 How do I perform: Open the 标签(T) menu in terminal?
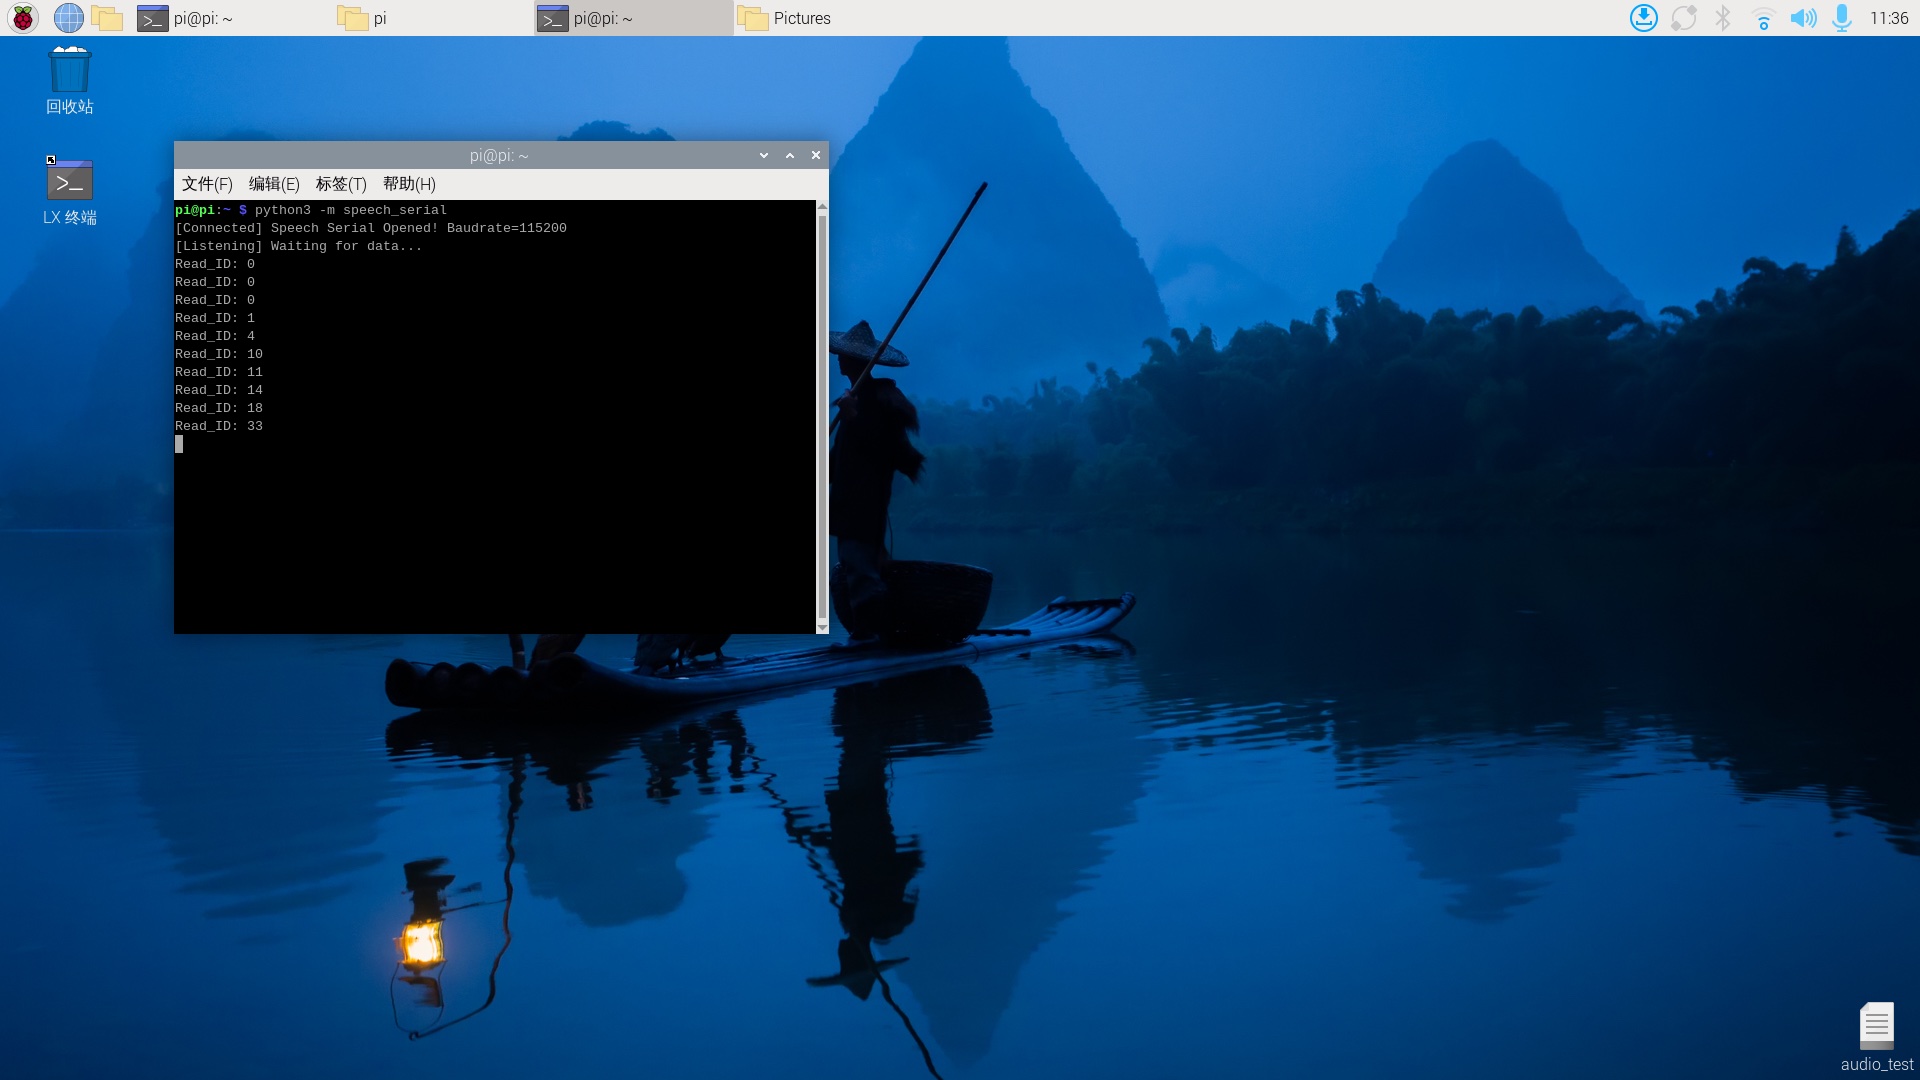pyautogui.click(x=341, y=184)
